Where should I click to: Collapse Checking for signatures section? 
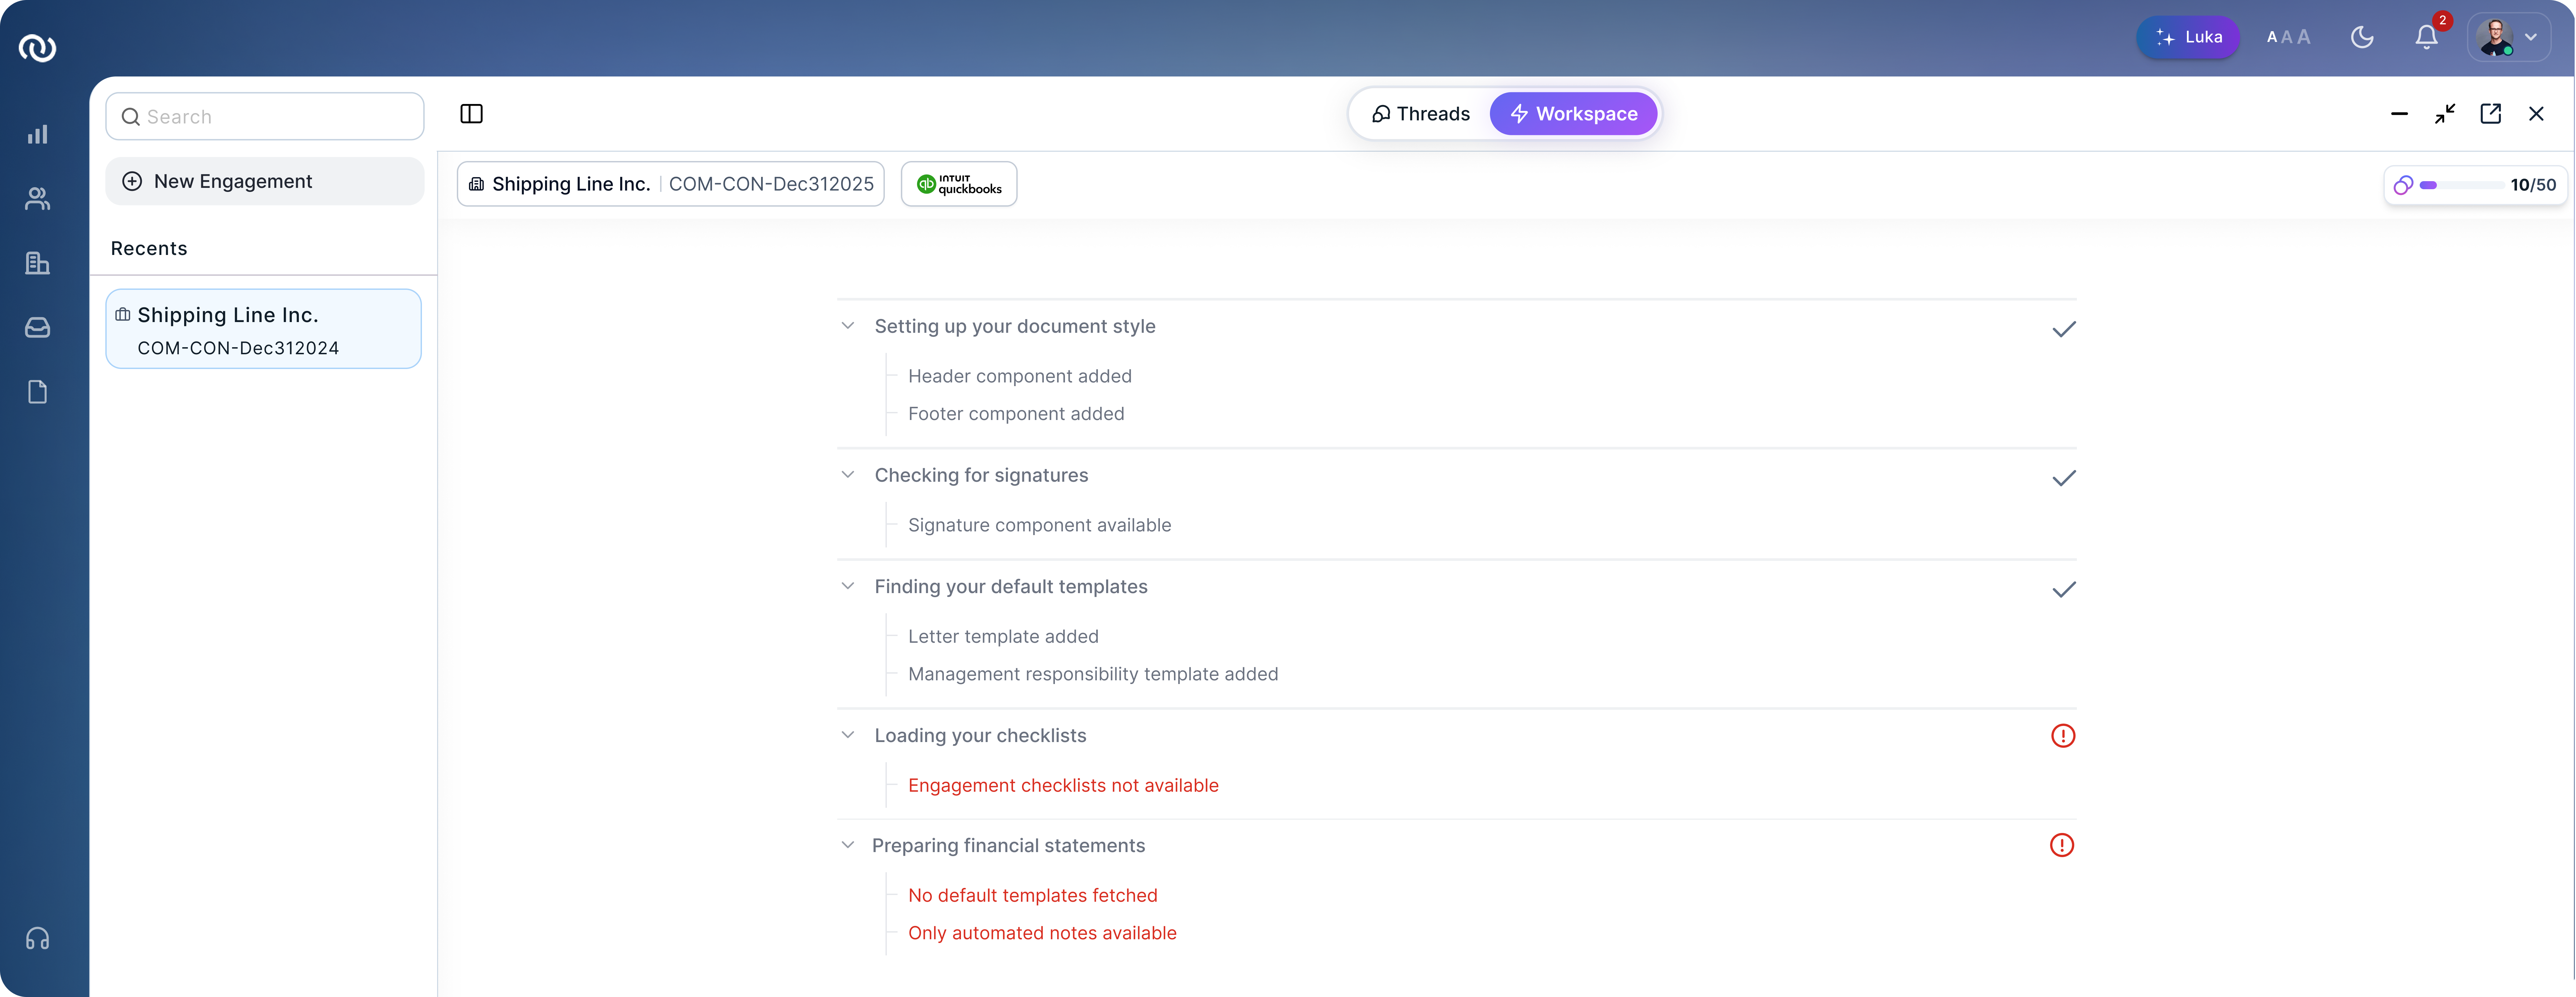pyautogui.click(x=848, y=475)
